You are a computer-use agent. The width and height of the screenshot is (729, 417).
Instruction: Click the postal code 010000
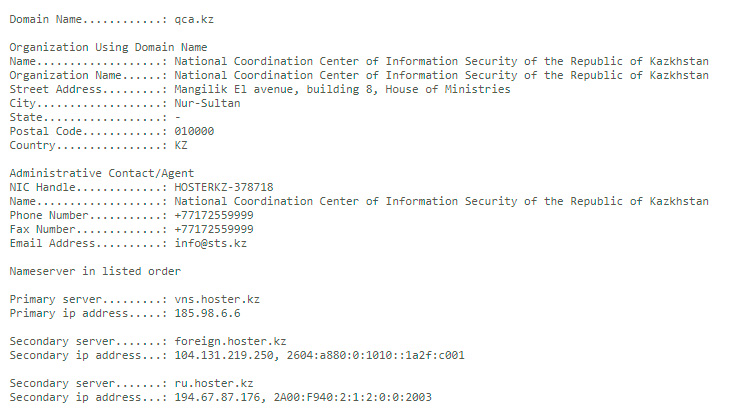(193, 131)
